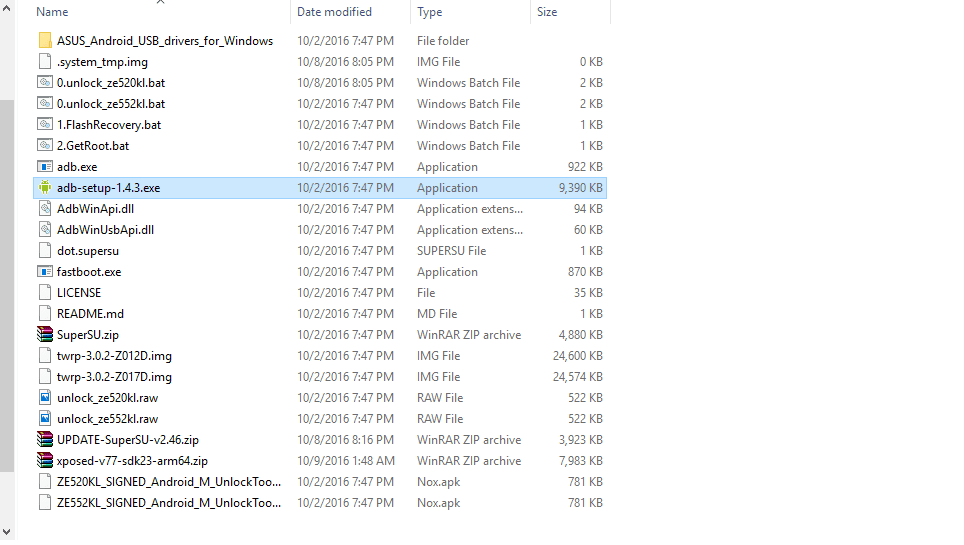Select the ASUS_Android_USB_drivers_for_Windows folder icon
Screen dimensions: 964x545
click(45, 41)
